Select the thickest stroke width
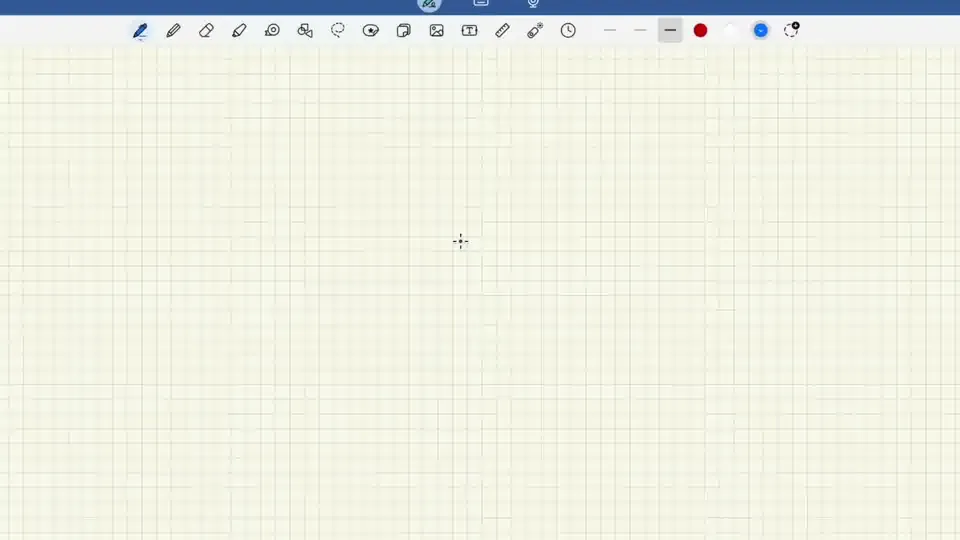 pyautogui.click(x=670, y=31)
